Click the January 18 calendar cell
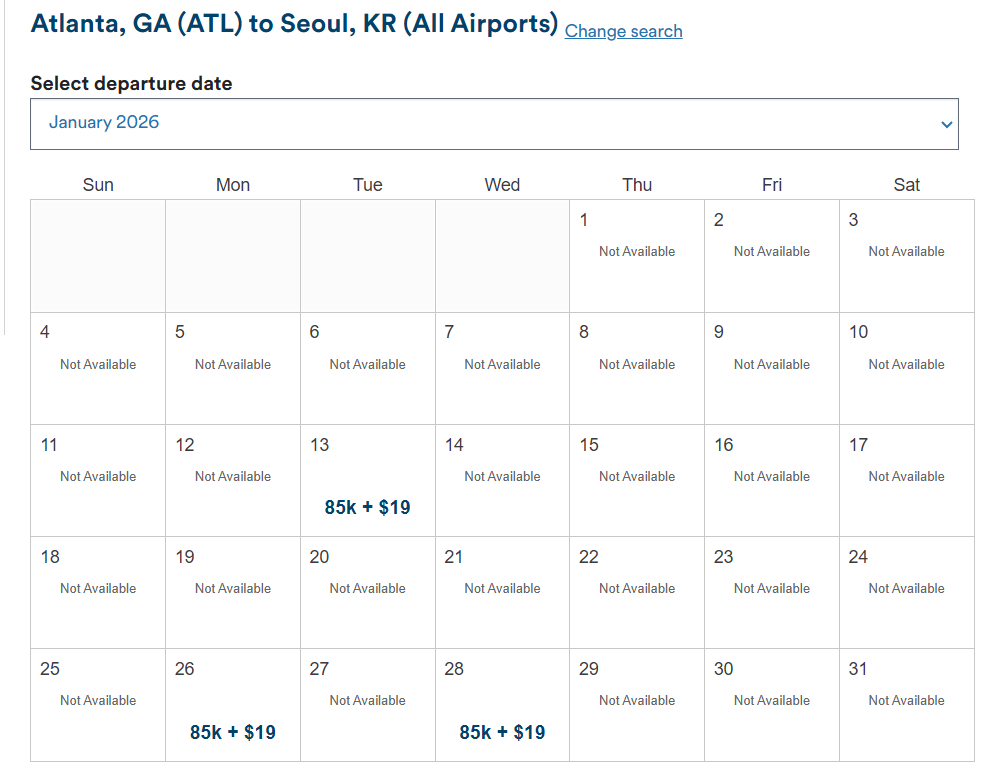The width and height of the screenshot is (1000, 781). [x=98, y=593]
